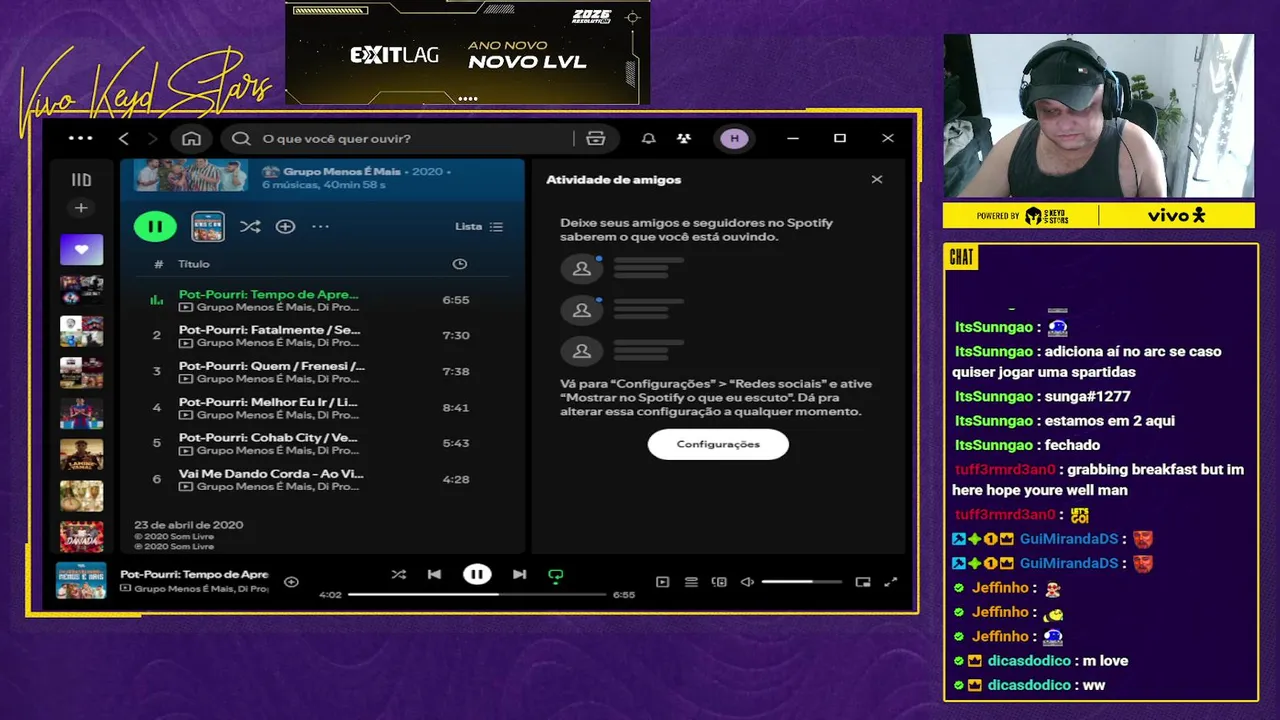Open now-playing album cover thumbnail
The height and width of the screenshot is (720, 1280).
(x=81, y=581)
